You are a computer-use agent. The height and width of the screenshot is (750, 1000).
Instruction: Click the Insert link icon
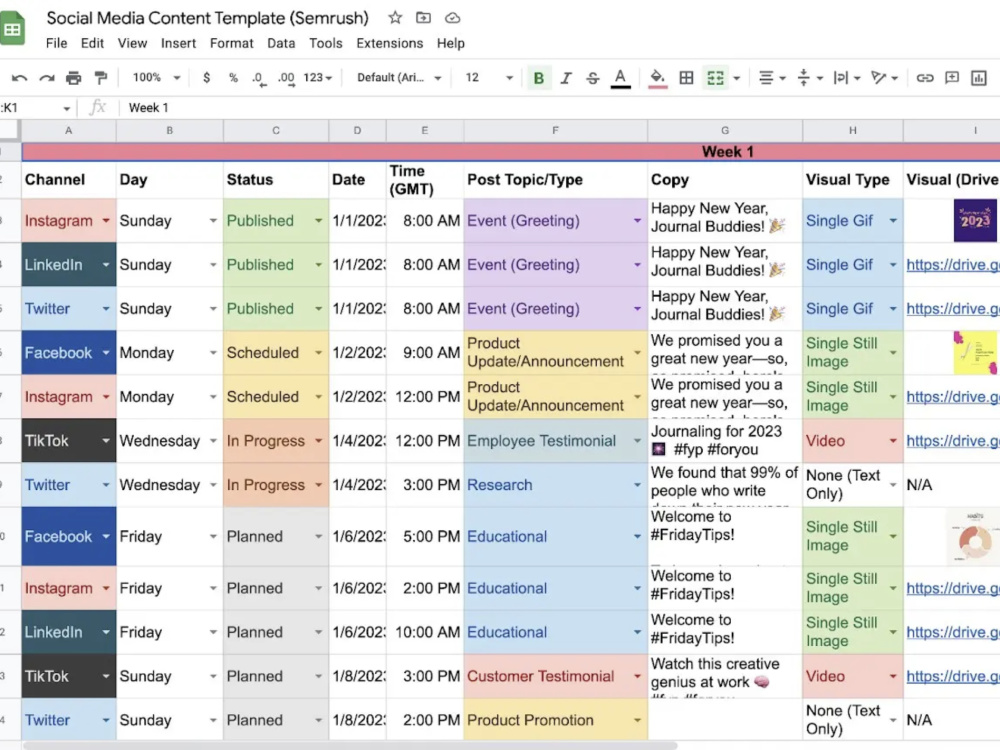[925, 78]
